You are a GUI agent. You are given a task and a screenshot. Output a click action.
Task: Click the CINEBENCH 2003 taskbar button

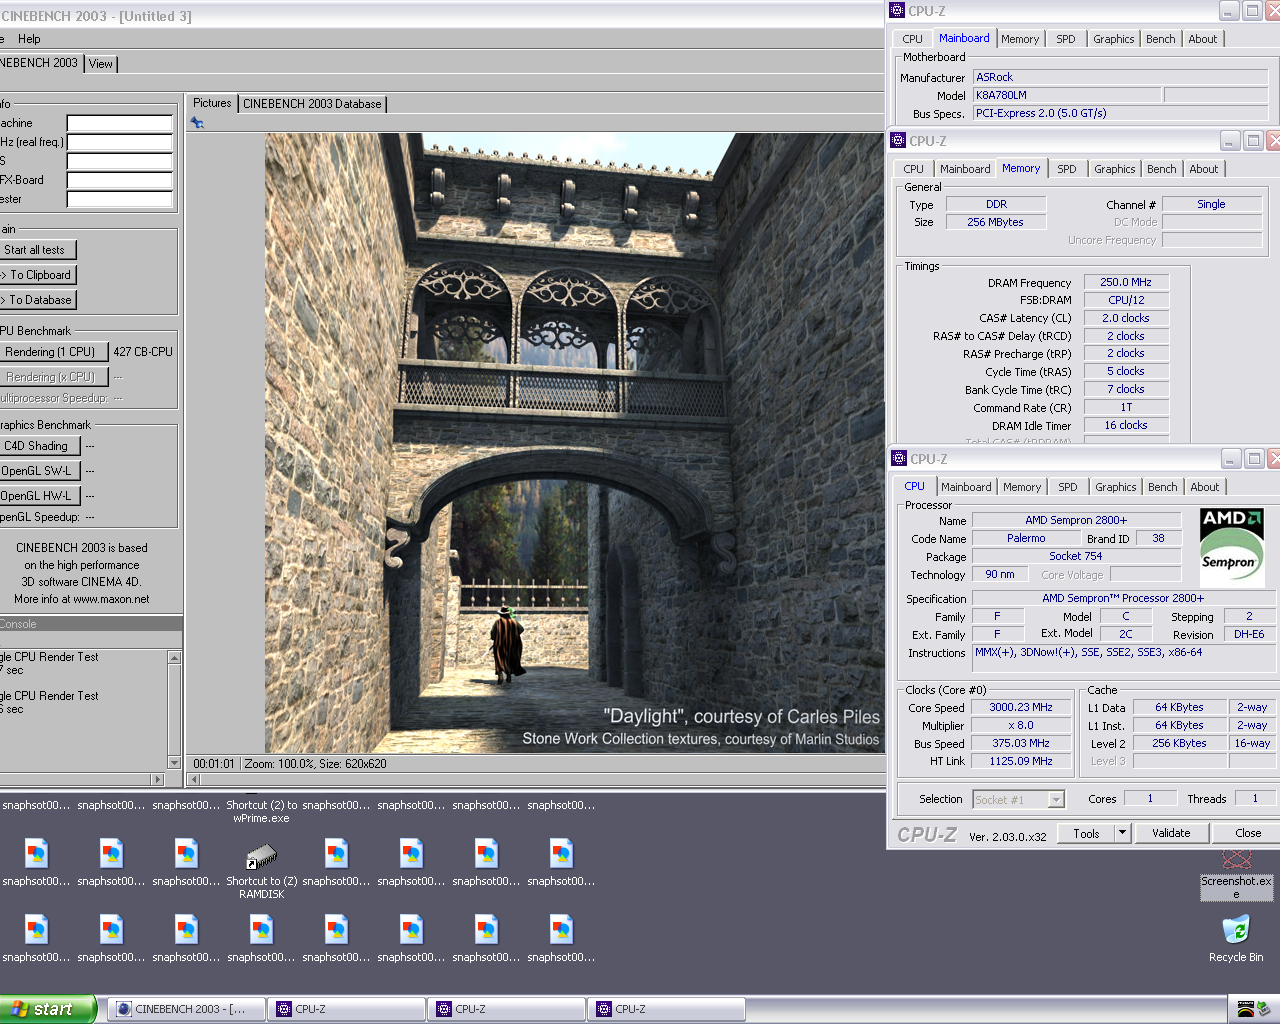click(186, 1009)
